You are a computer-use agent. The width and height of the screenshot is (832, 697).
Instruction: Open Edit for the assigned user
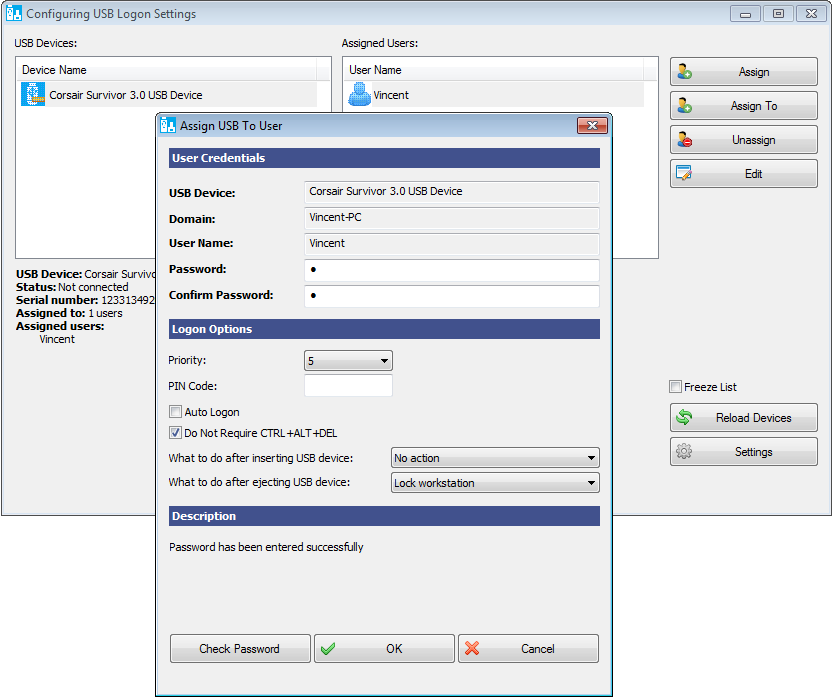point(743,174)
